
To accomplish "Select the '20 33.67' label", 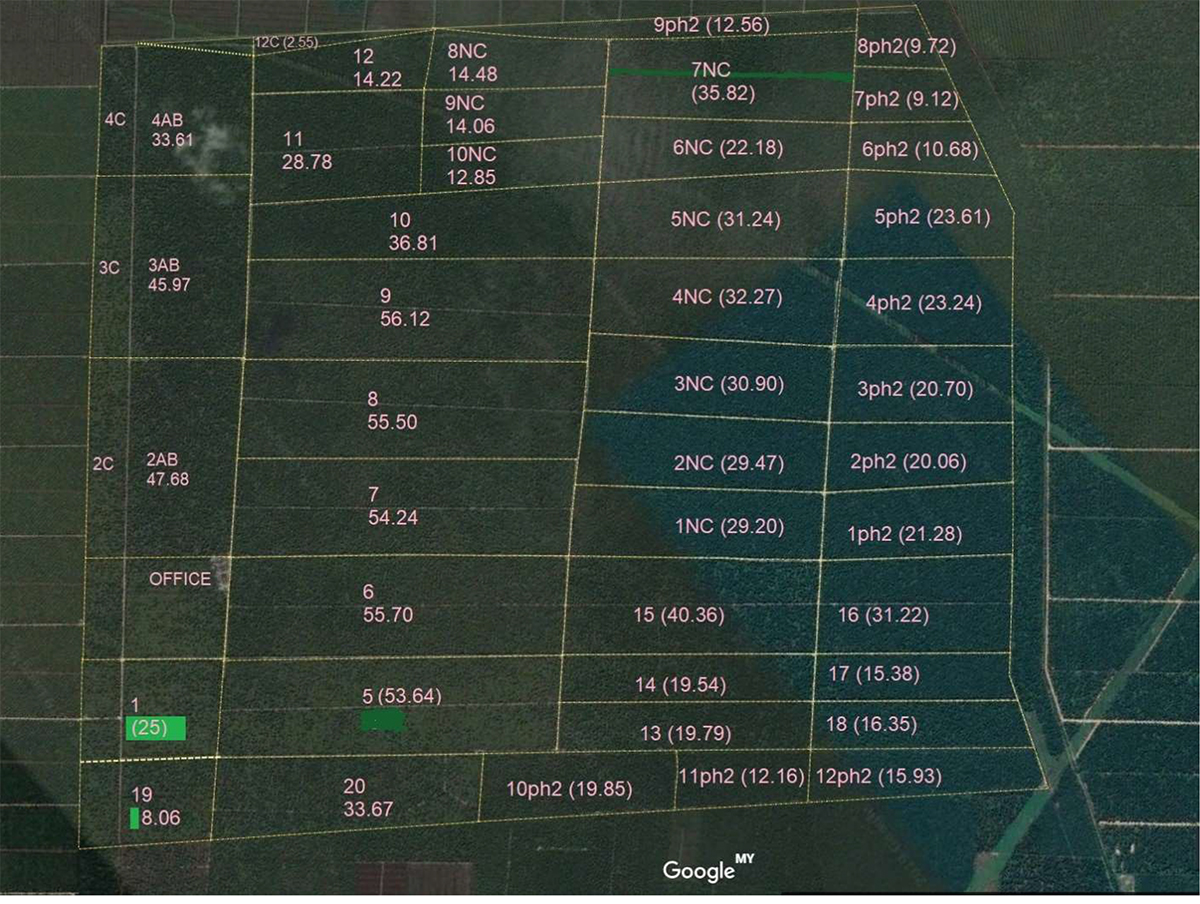I will pyautogui.click(x=368, y=799).
